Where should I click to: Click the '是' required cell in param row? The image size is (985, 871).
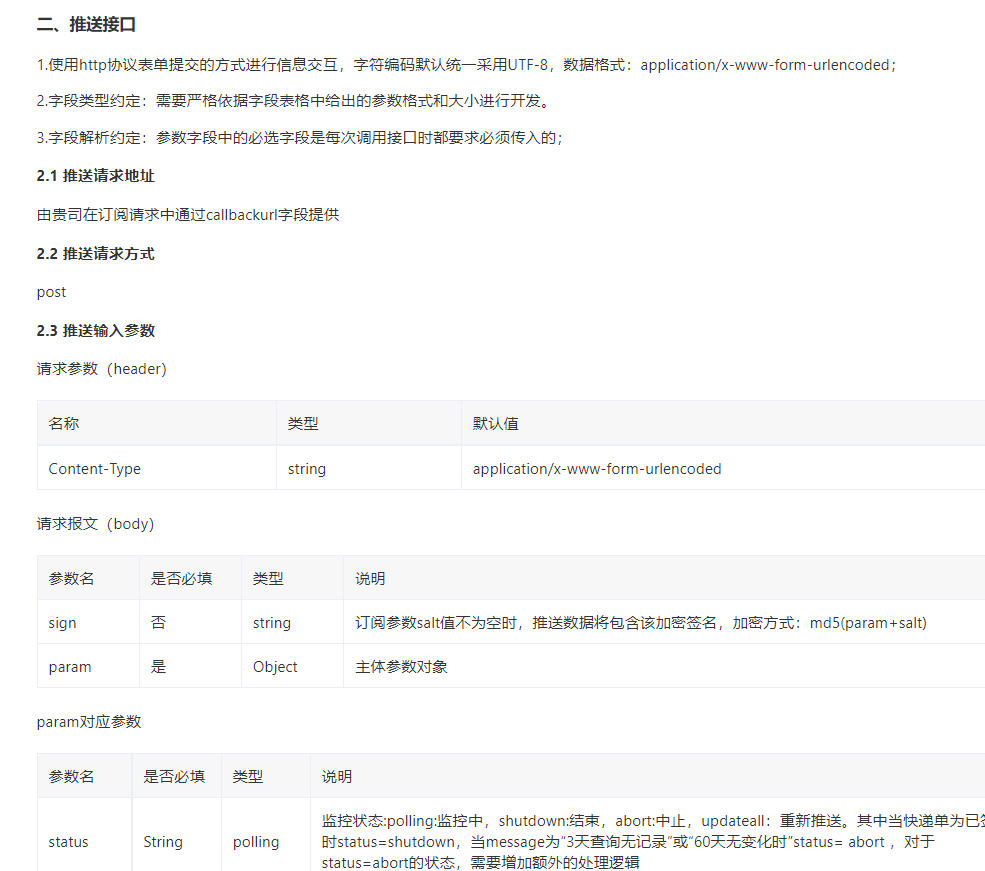tap(190, 666)
